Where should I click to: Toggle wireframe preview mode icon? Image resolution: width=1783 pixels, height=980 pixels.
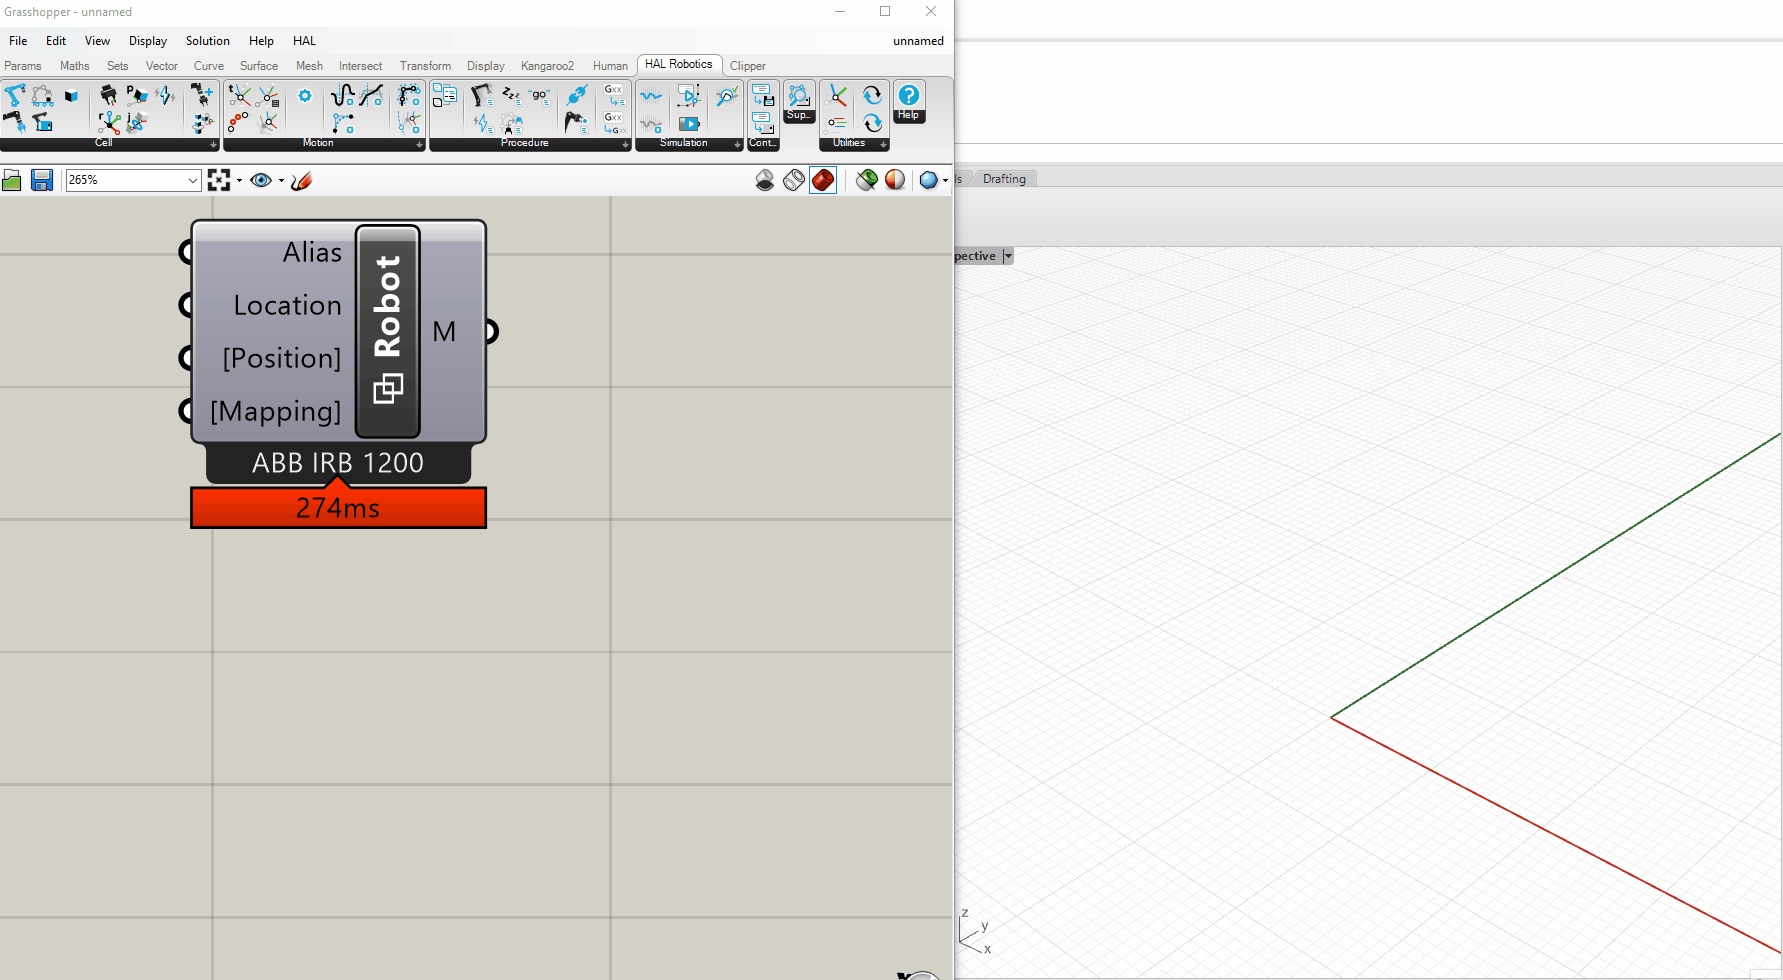coord(794,180)
